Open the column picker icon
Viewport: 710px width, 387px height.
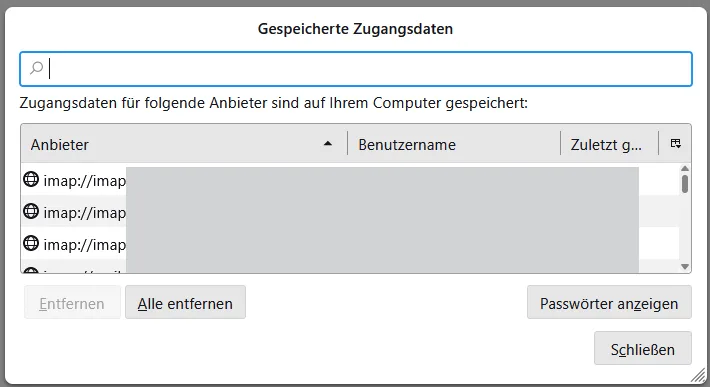(676, 143)
